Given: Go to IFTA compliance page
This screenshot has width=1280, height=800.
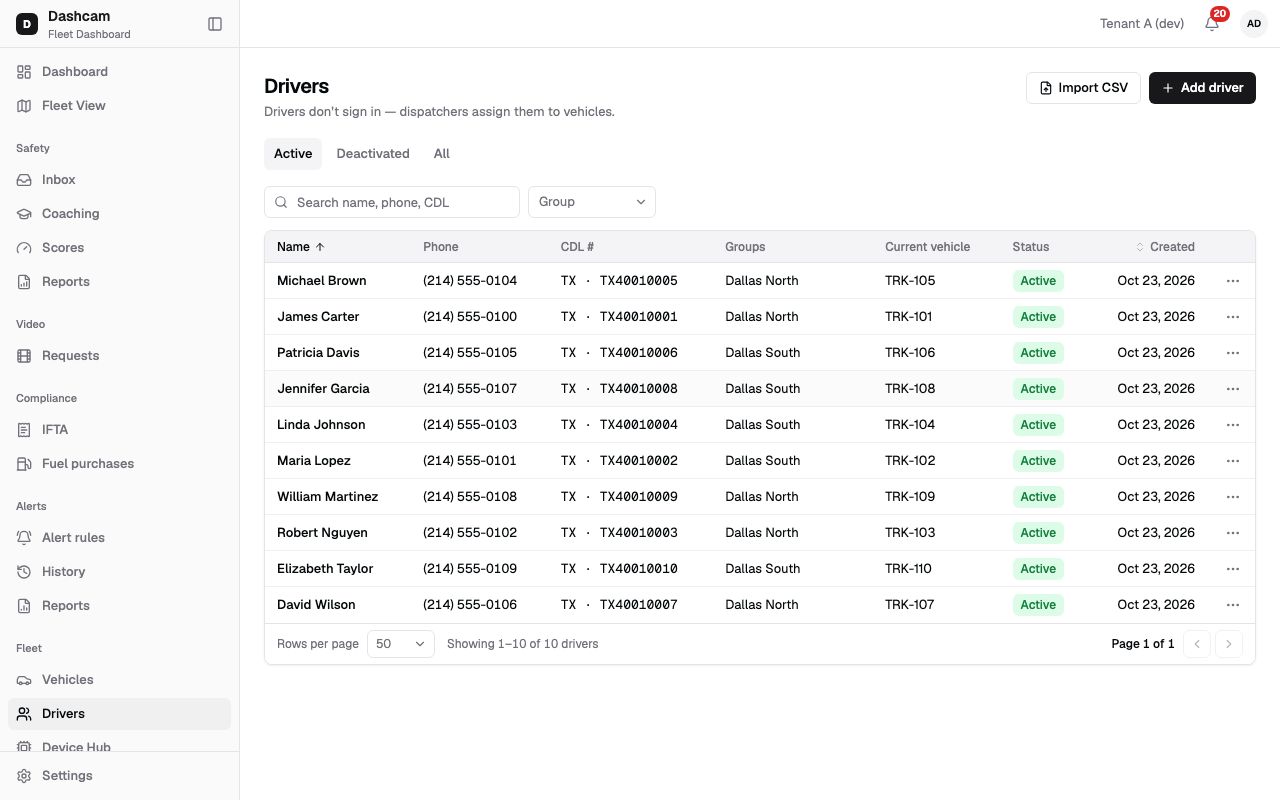Looking at the screenshot, I should pyautogui.click(x=119, y=430).
